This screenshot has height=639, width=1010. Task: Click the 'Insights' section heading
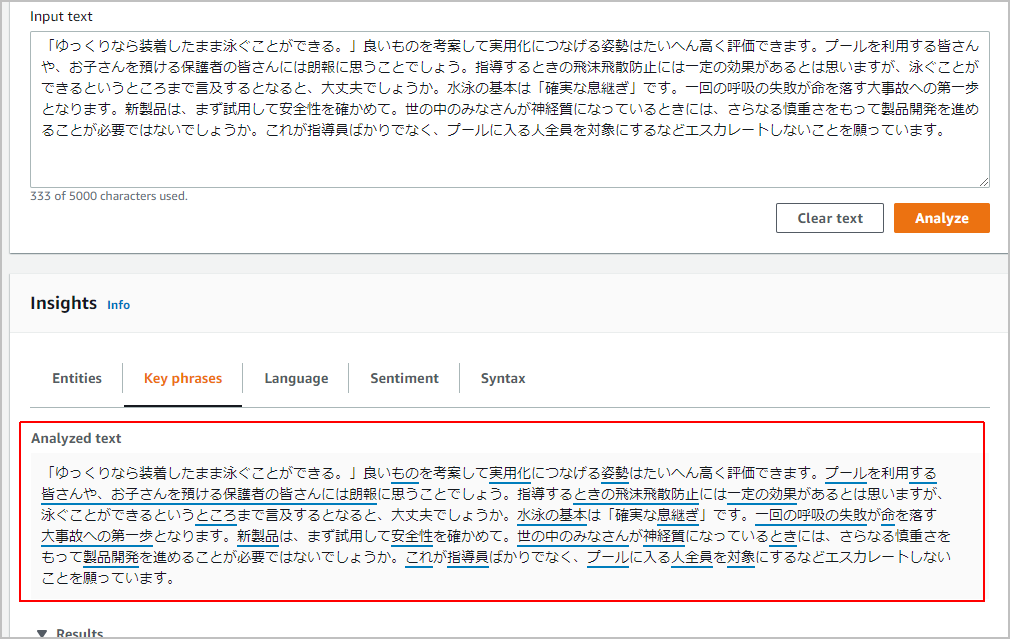pyautogui.click(x=63, y=303)
